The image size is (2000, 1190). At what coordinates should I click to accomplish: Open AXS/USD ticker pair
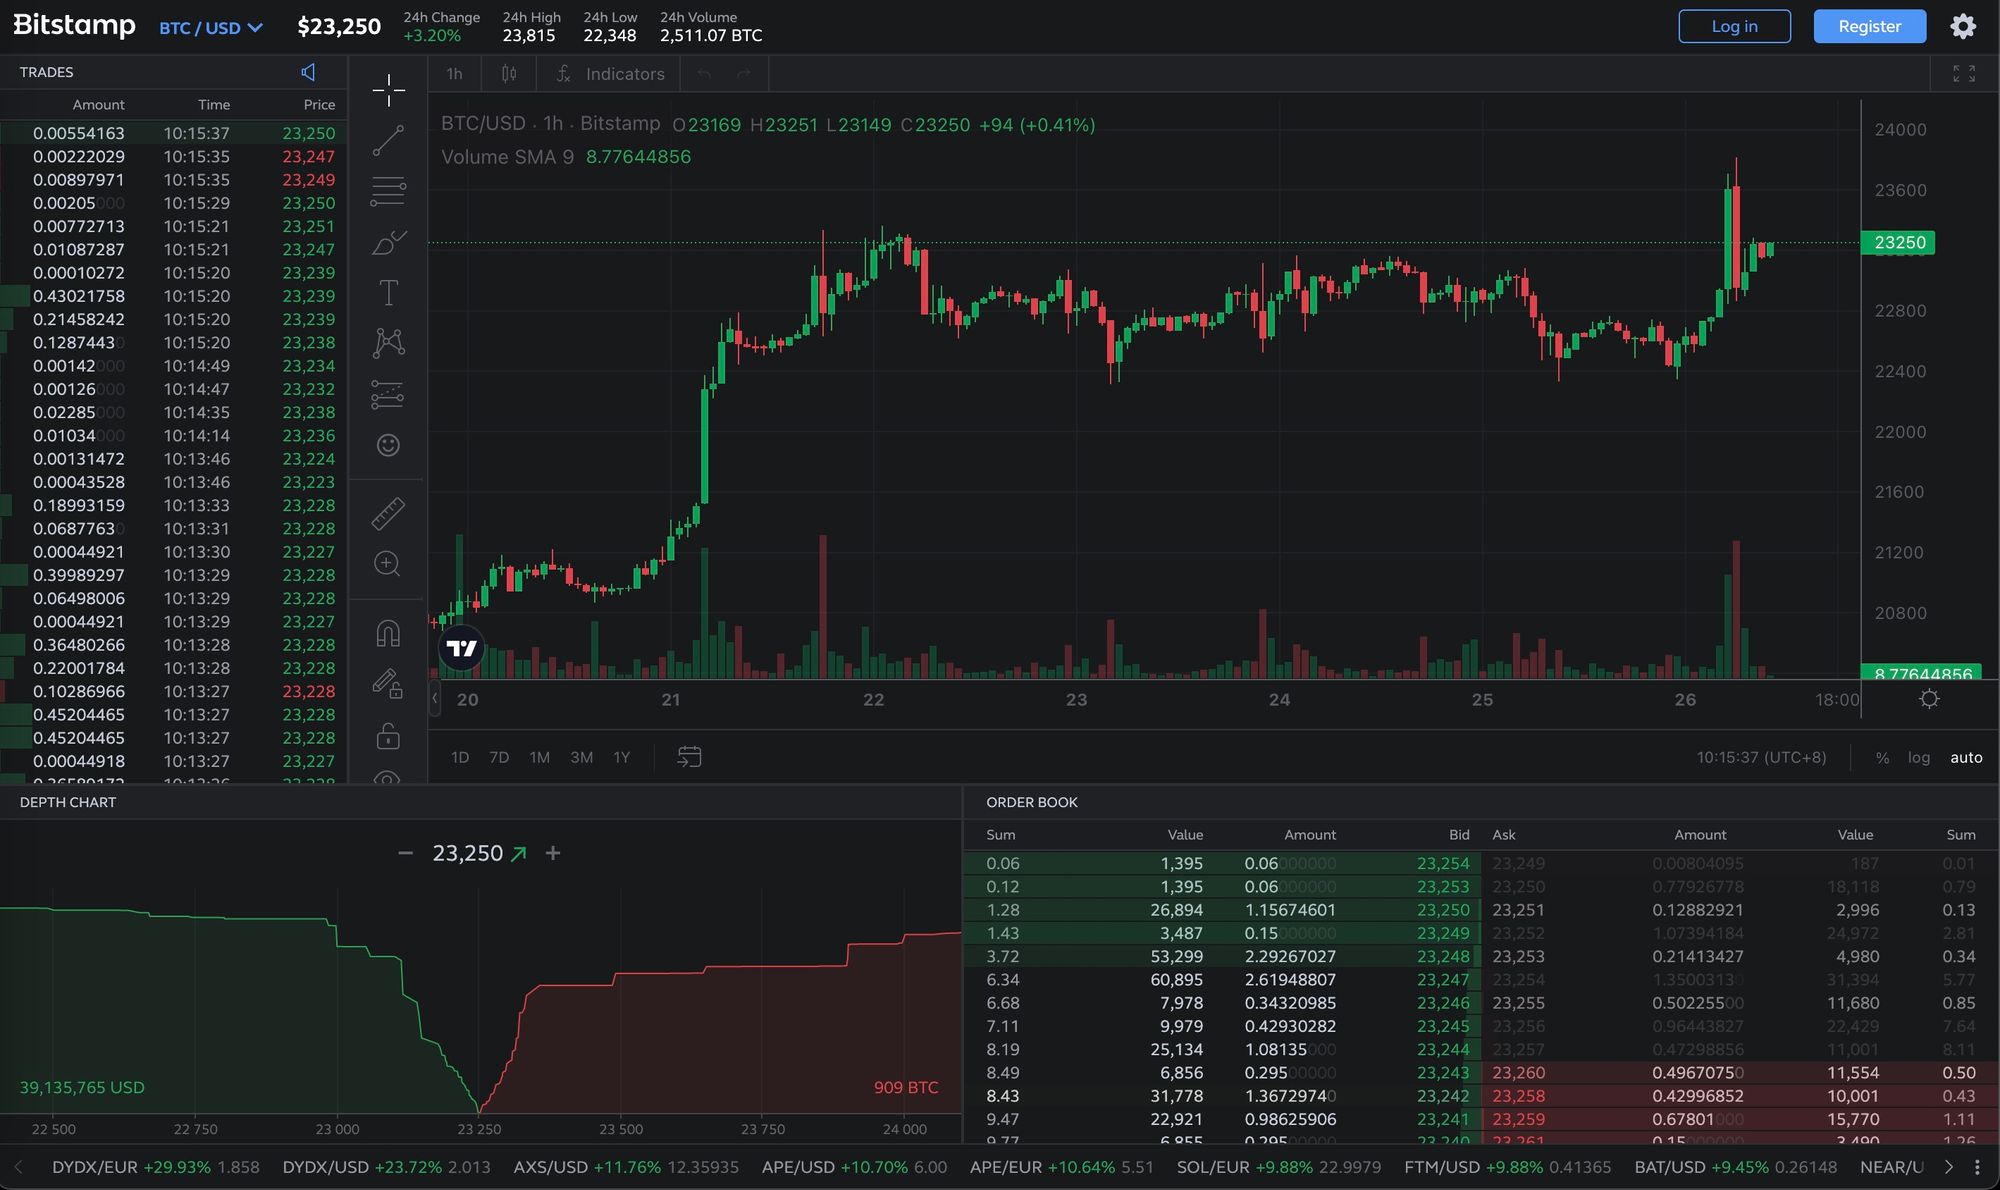tap(626, 1167)
